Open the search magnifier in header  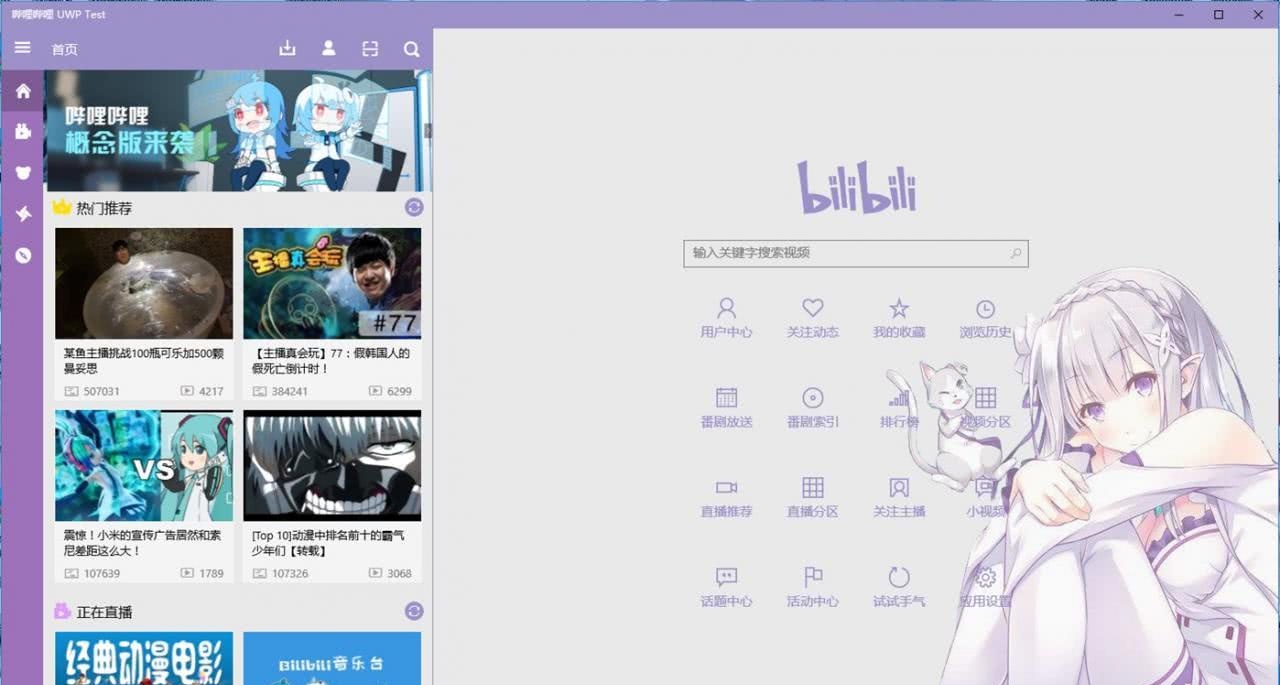pyautogui.click(x=411, y=48)
